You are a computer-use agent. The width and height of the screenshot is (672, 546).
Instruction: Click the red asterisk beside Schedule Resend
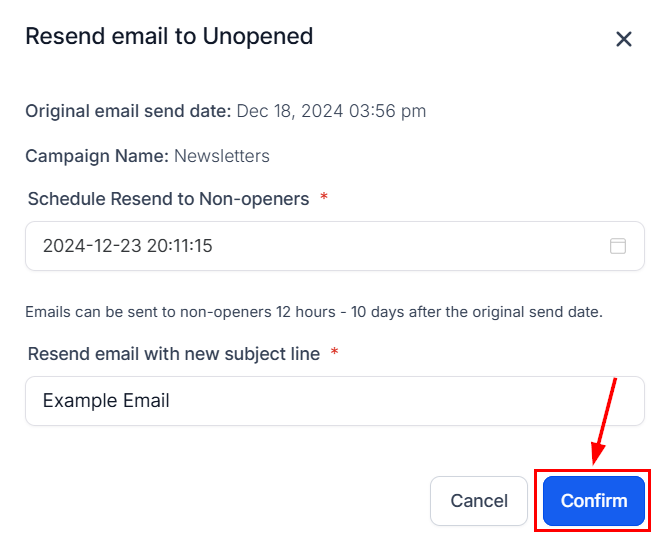[324, 199]
